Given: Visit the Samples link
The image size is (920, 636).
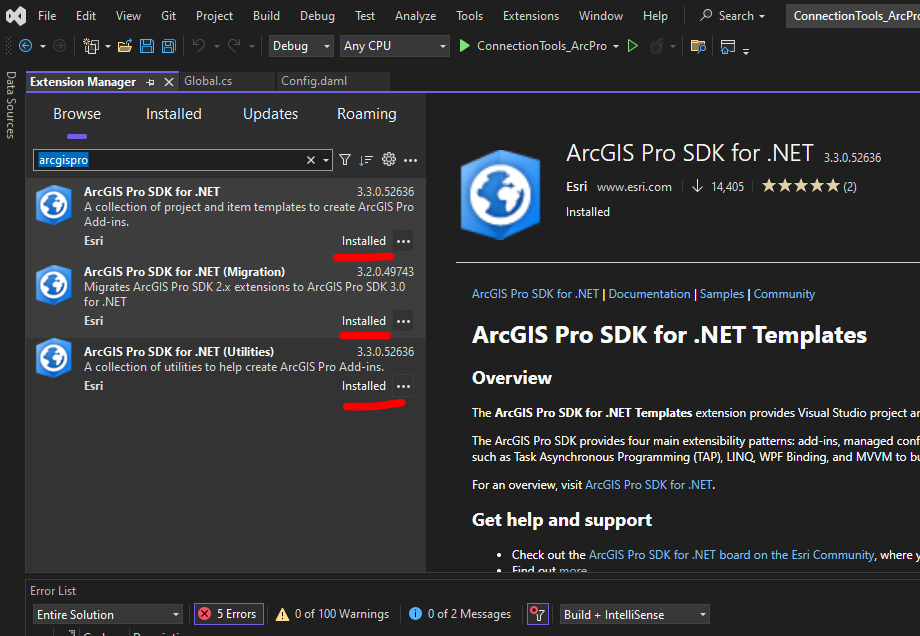Looking at the screenshot, I should pyautogui.click(x=722, y=293).
